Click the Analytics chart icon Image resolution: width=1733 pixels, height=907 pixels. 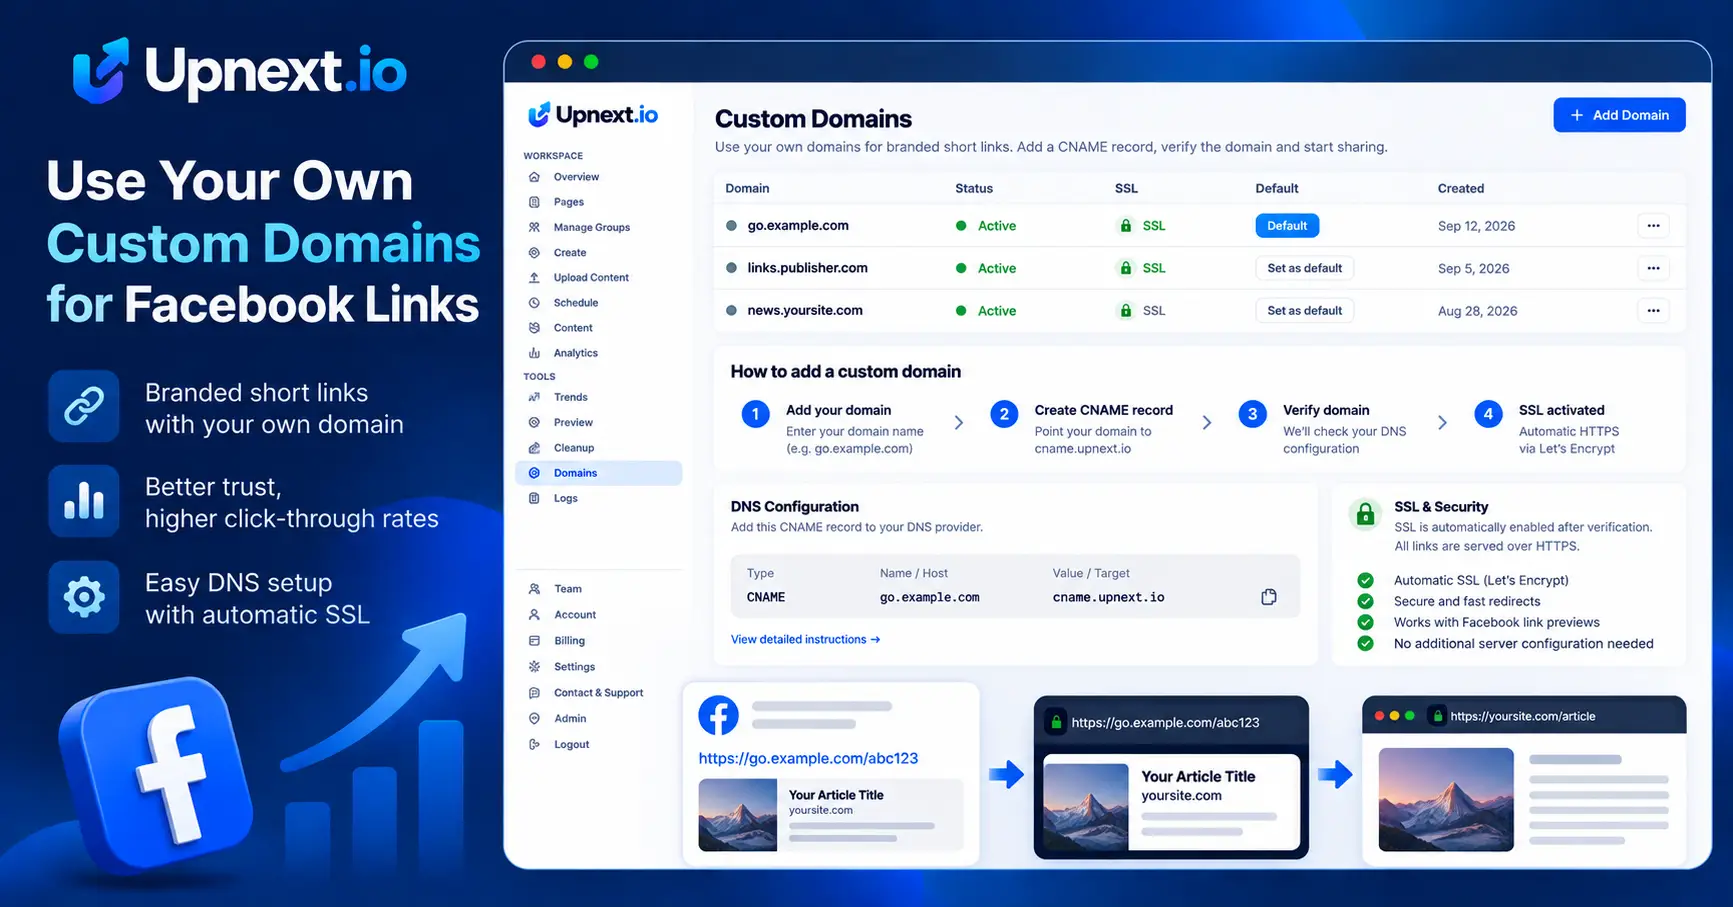click(x=534, y=353)
